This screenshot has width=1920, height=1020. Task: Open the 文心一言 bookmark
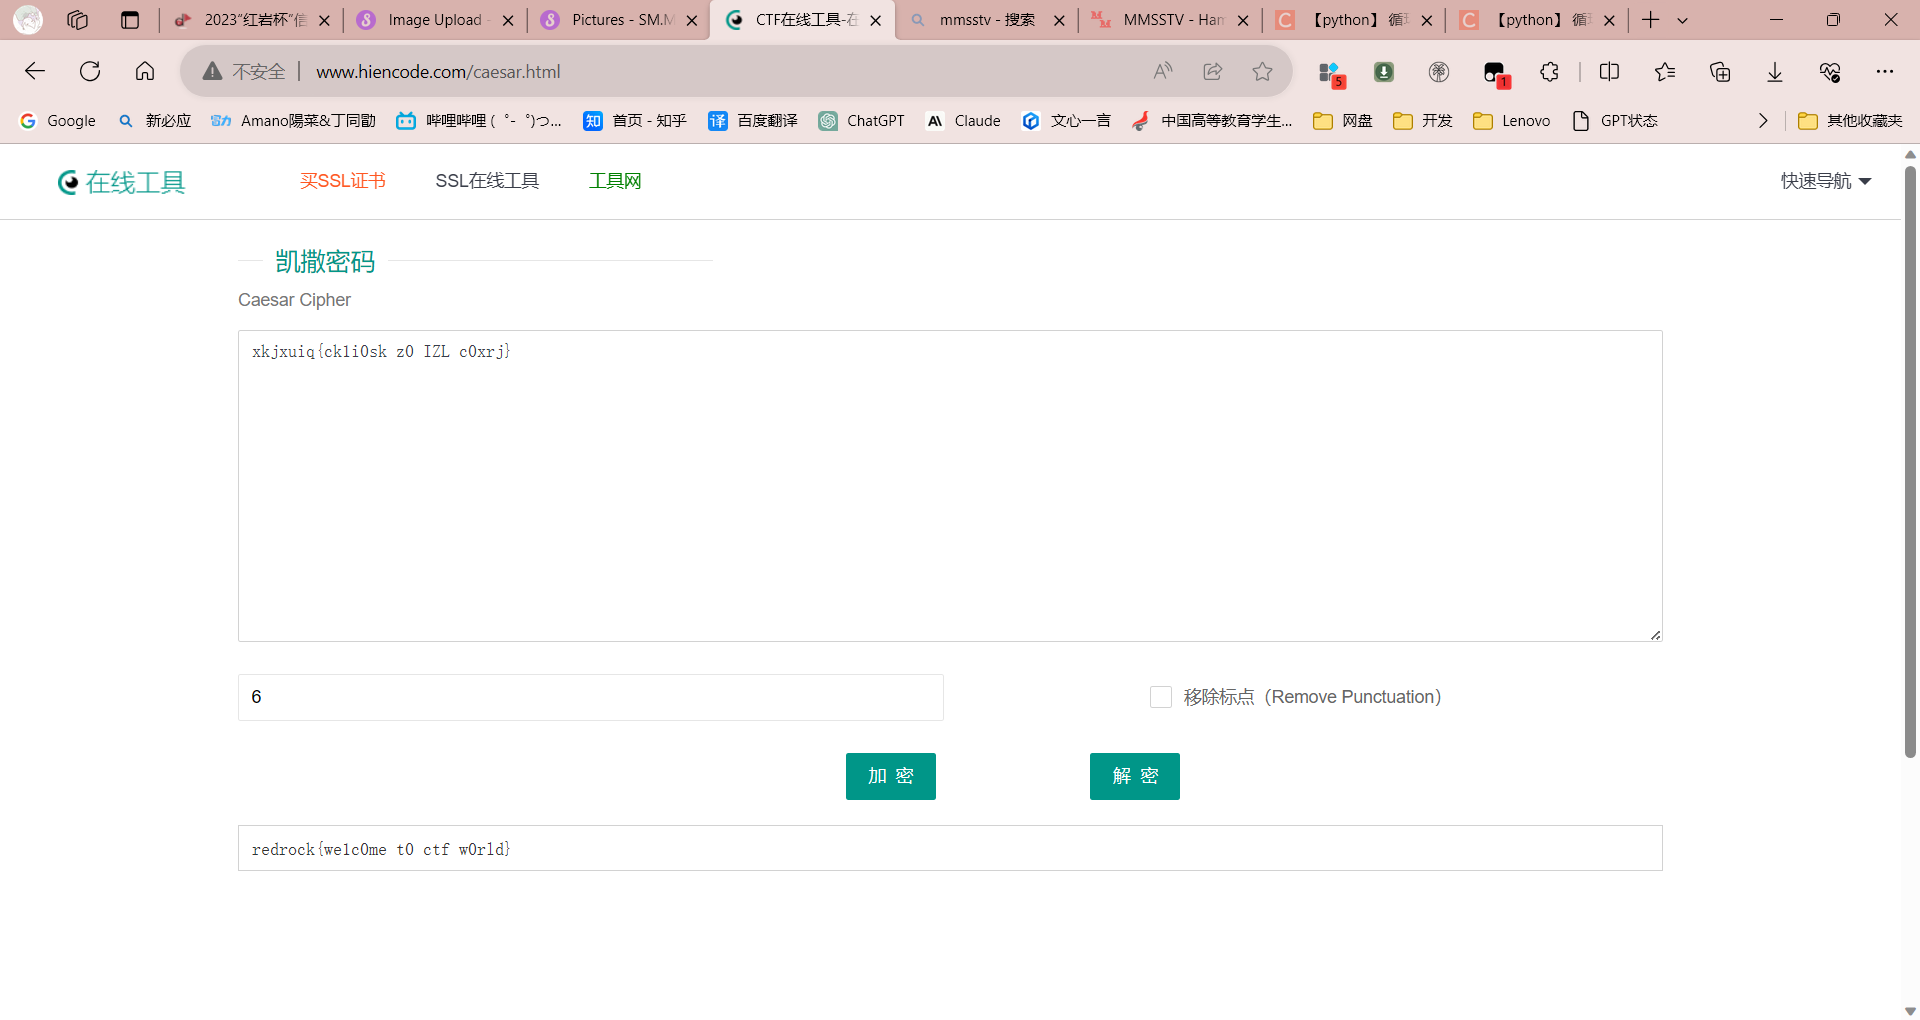point(1066,121)
